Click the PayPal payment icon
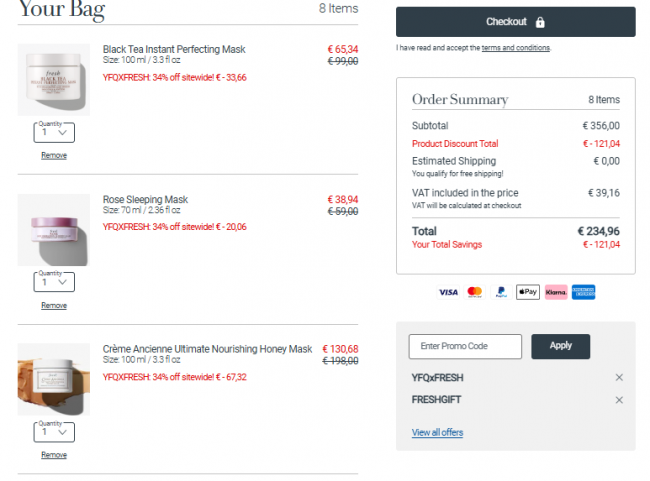The image size is (650, 481). (x=501, y=292)
